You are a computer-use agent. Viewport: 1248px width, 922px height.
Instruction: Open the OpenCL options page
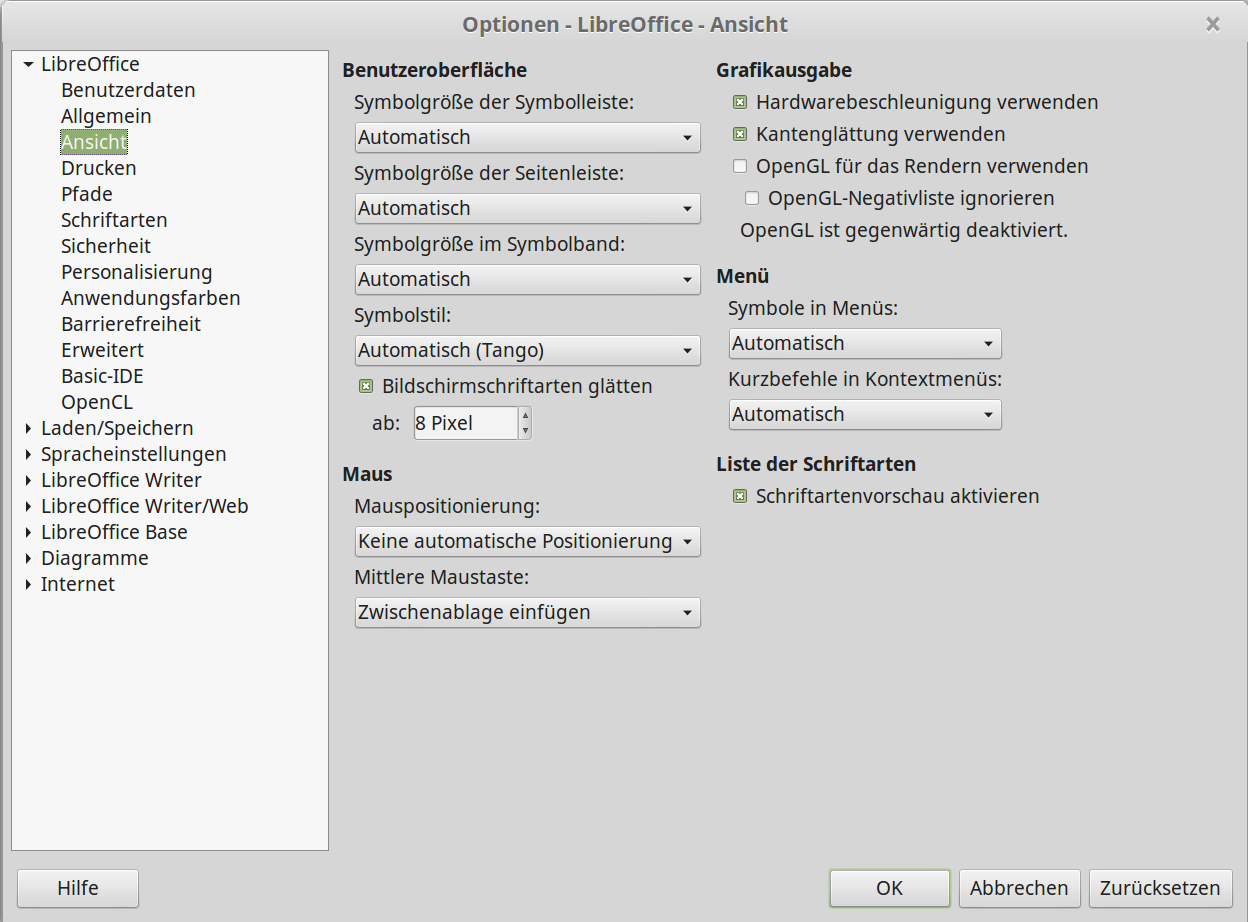click(x=97, y=402)
